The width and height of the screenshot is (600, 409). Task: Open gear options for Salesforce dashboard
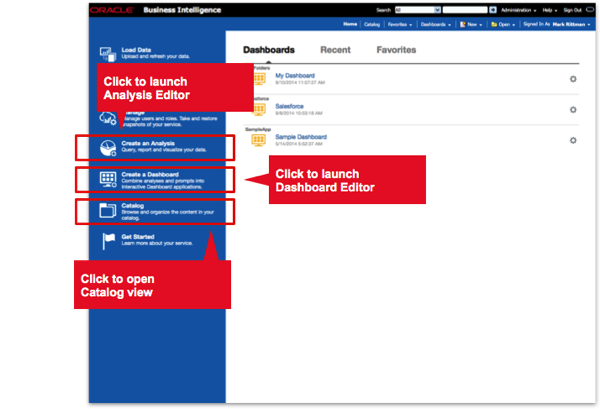[573, 110]
